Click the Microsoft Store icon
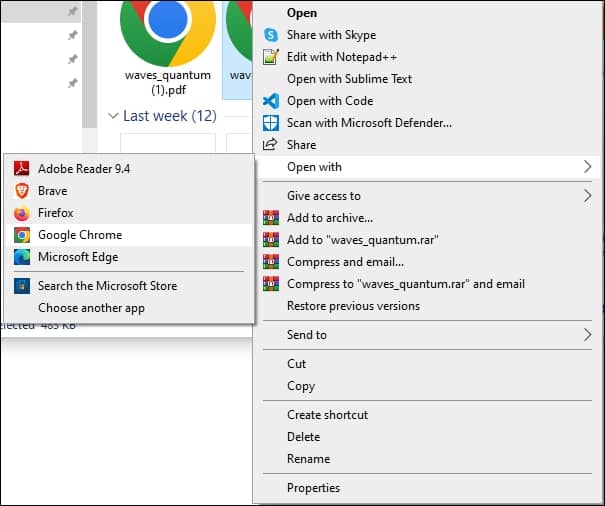 click(22, 286)
